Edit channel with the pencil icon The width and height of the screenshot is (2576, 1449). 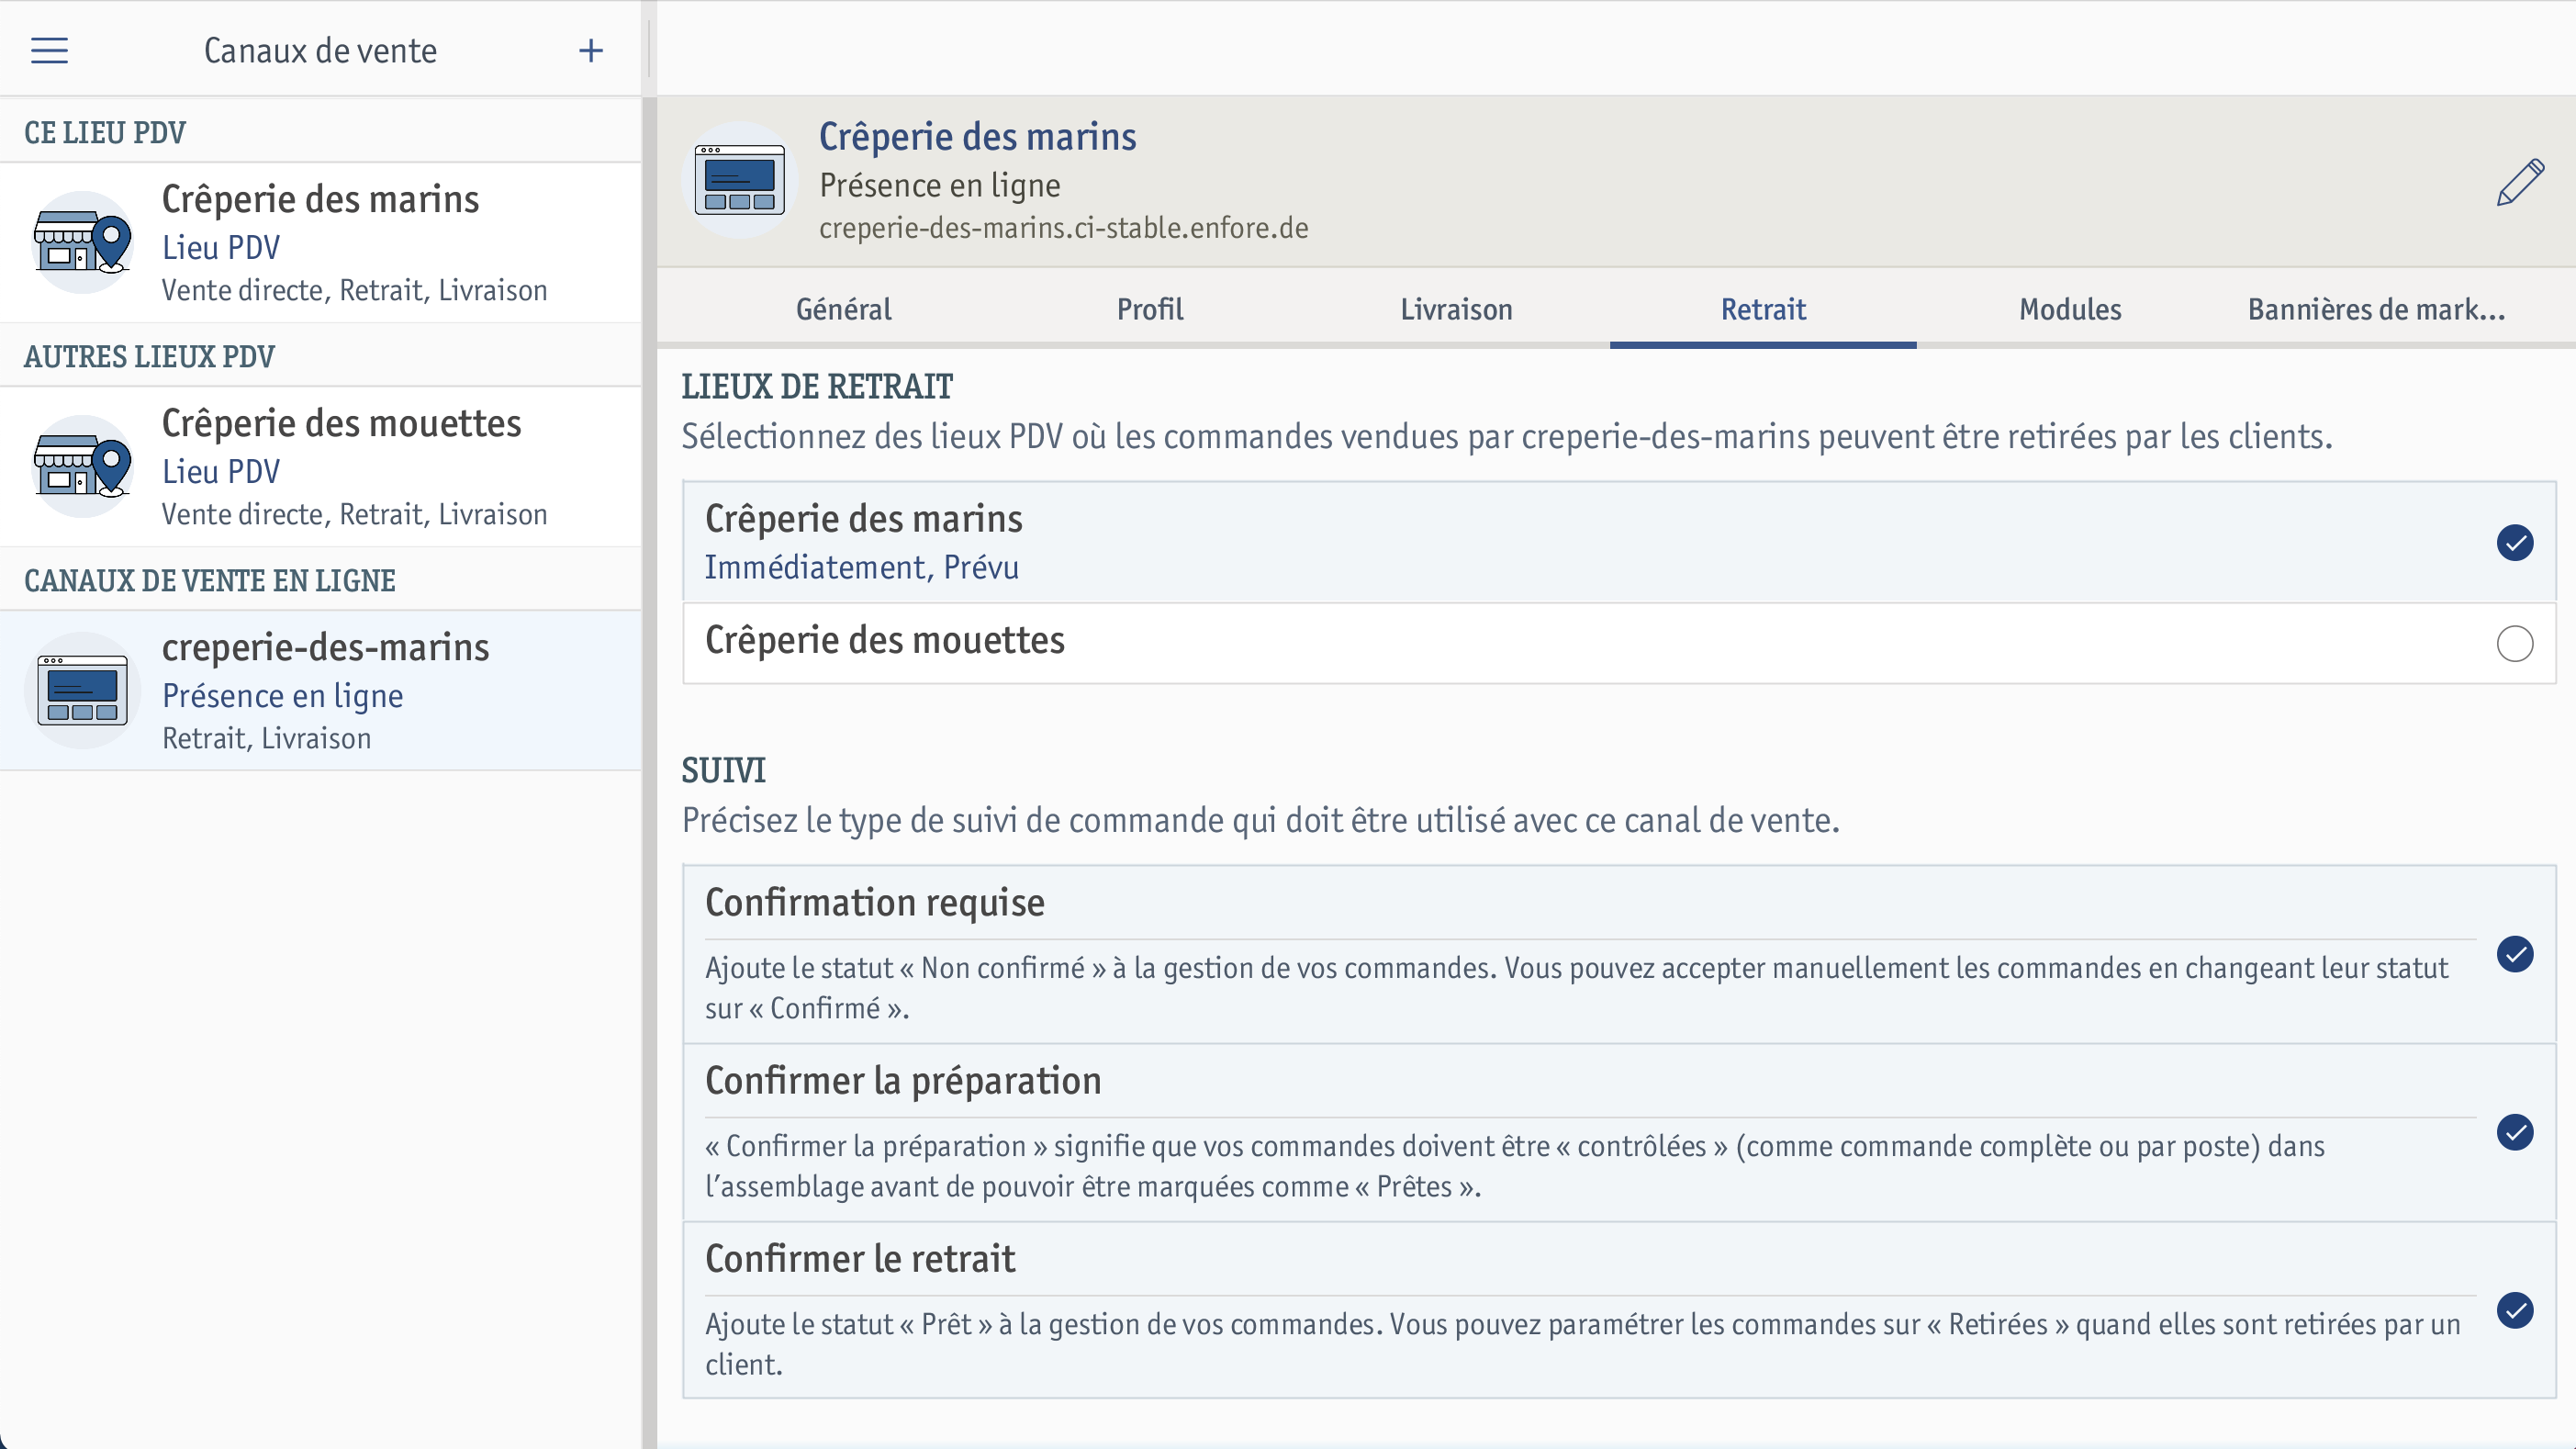tap(2519, 182)
